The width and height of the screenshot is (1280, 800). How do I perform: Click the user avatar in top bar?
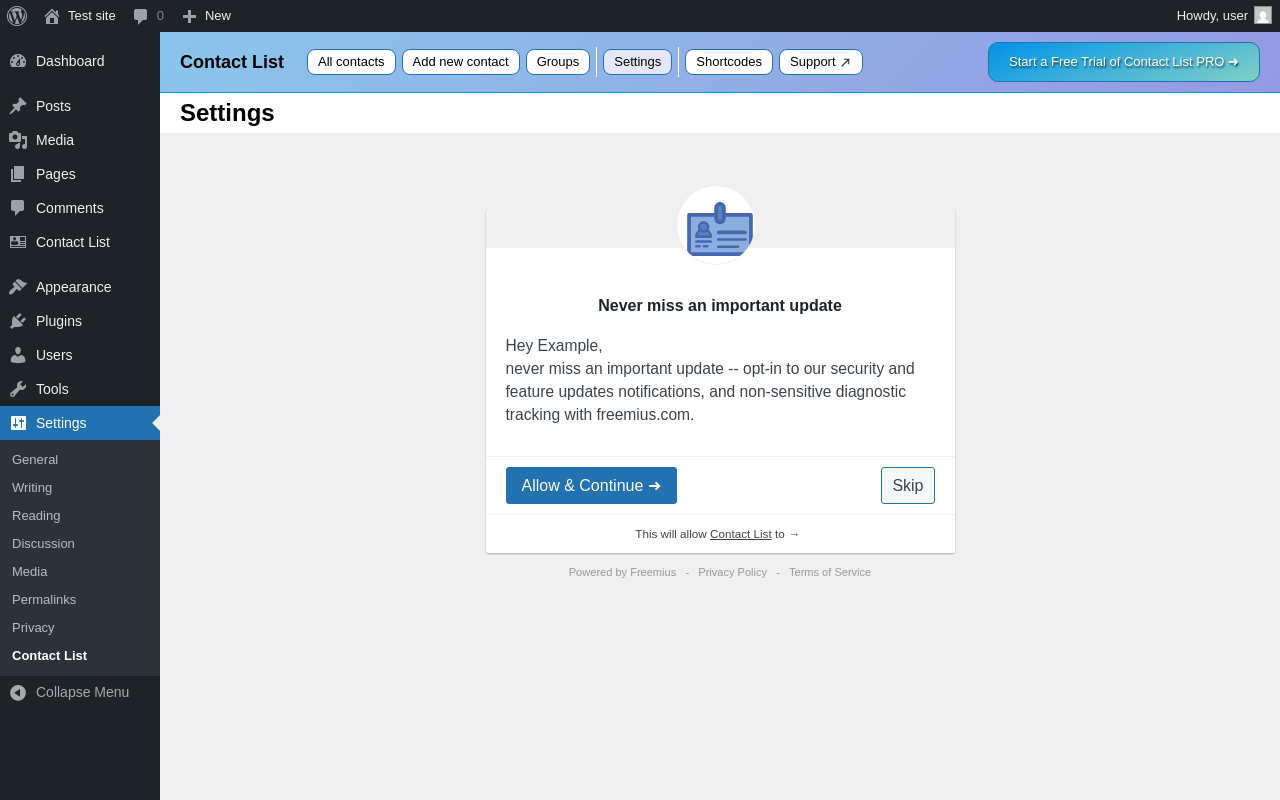point(1263,15)
